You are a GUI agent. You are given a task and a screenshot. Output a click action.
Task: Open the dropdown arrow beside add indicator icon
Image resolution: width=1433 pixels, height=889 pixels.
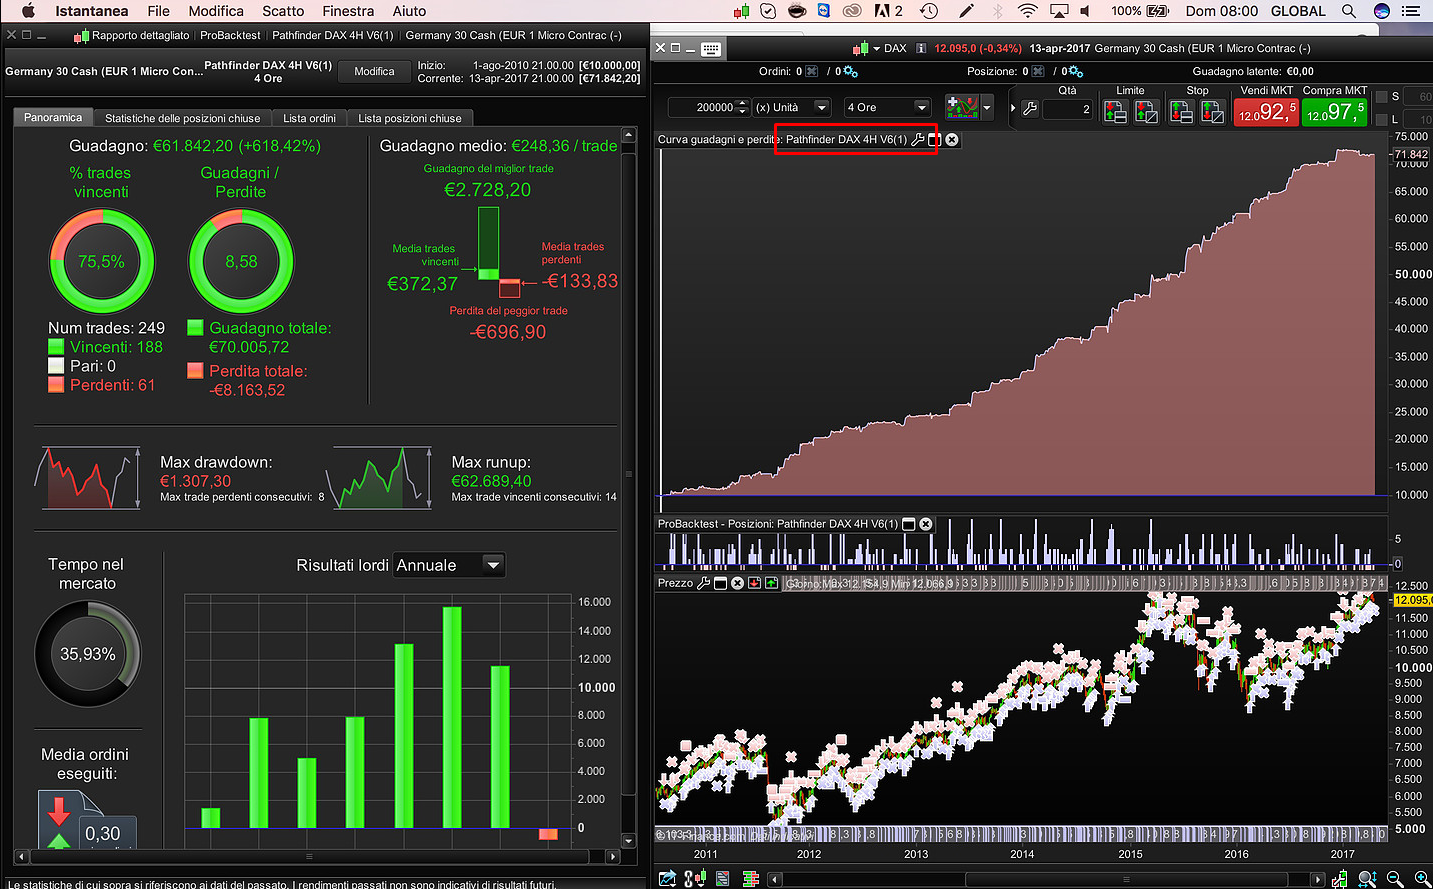(x=987, y=107)
